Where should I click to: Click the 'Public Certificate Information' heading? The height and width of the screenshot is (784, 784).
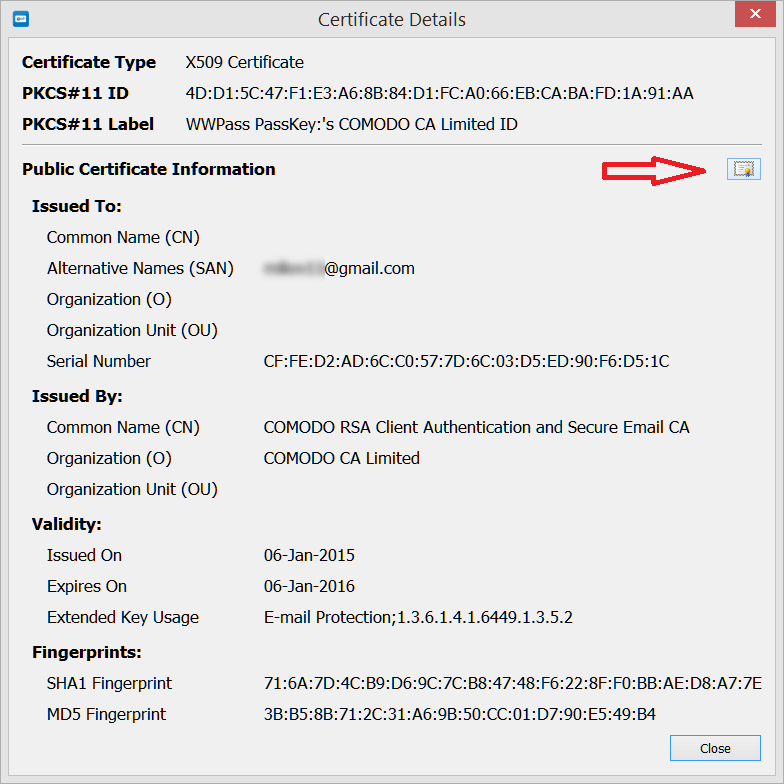point(148,170)
